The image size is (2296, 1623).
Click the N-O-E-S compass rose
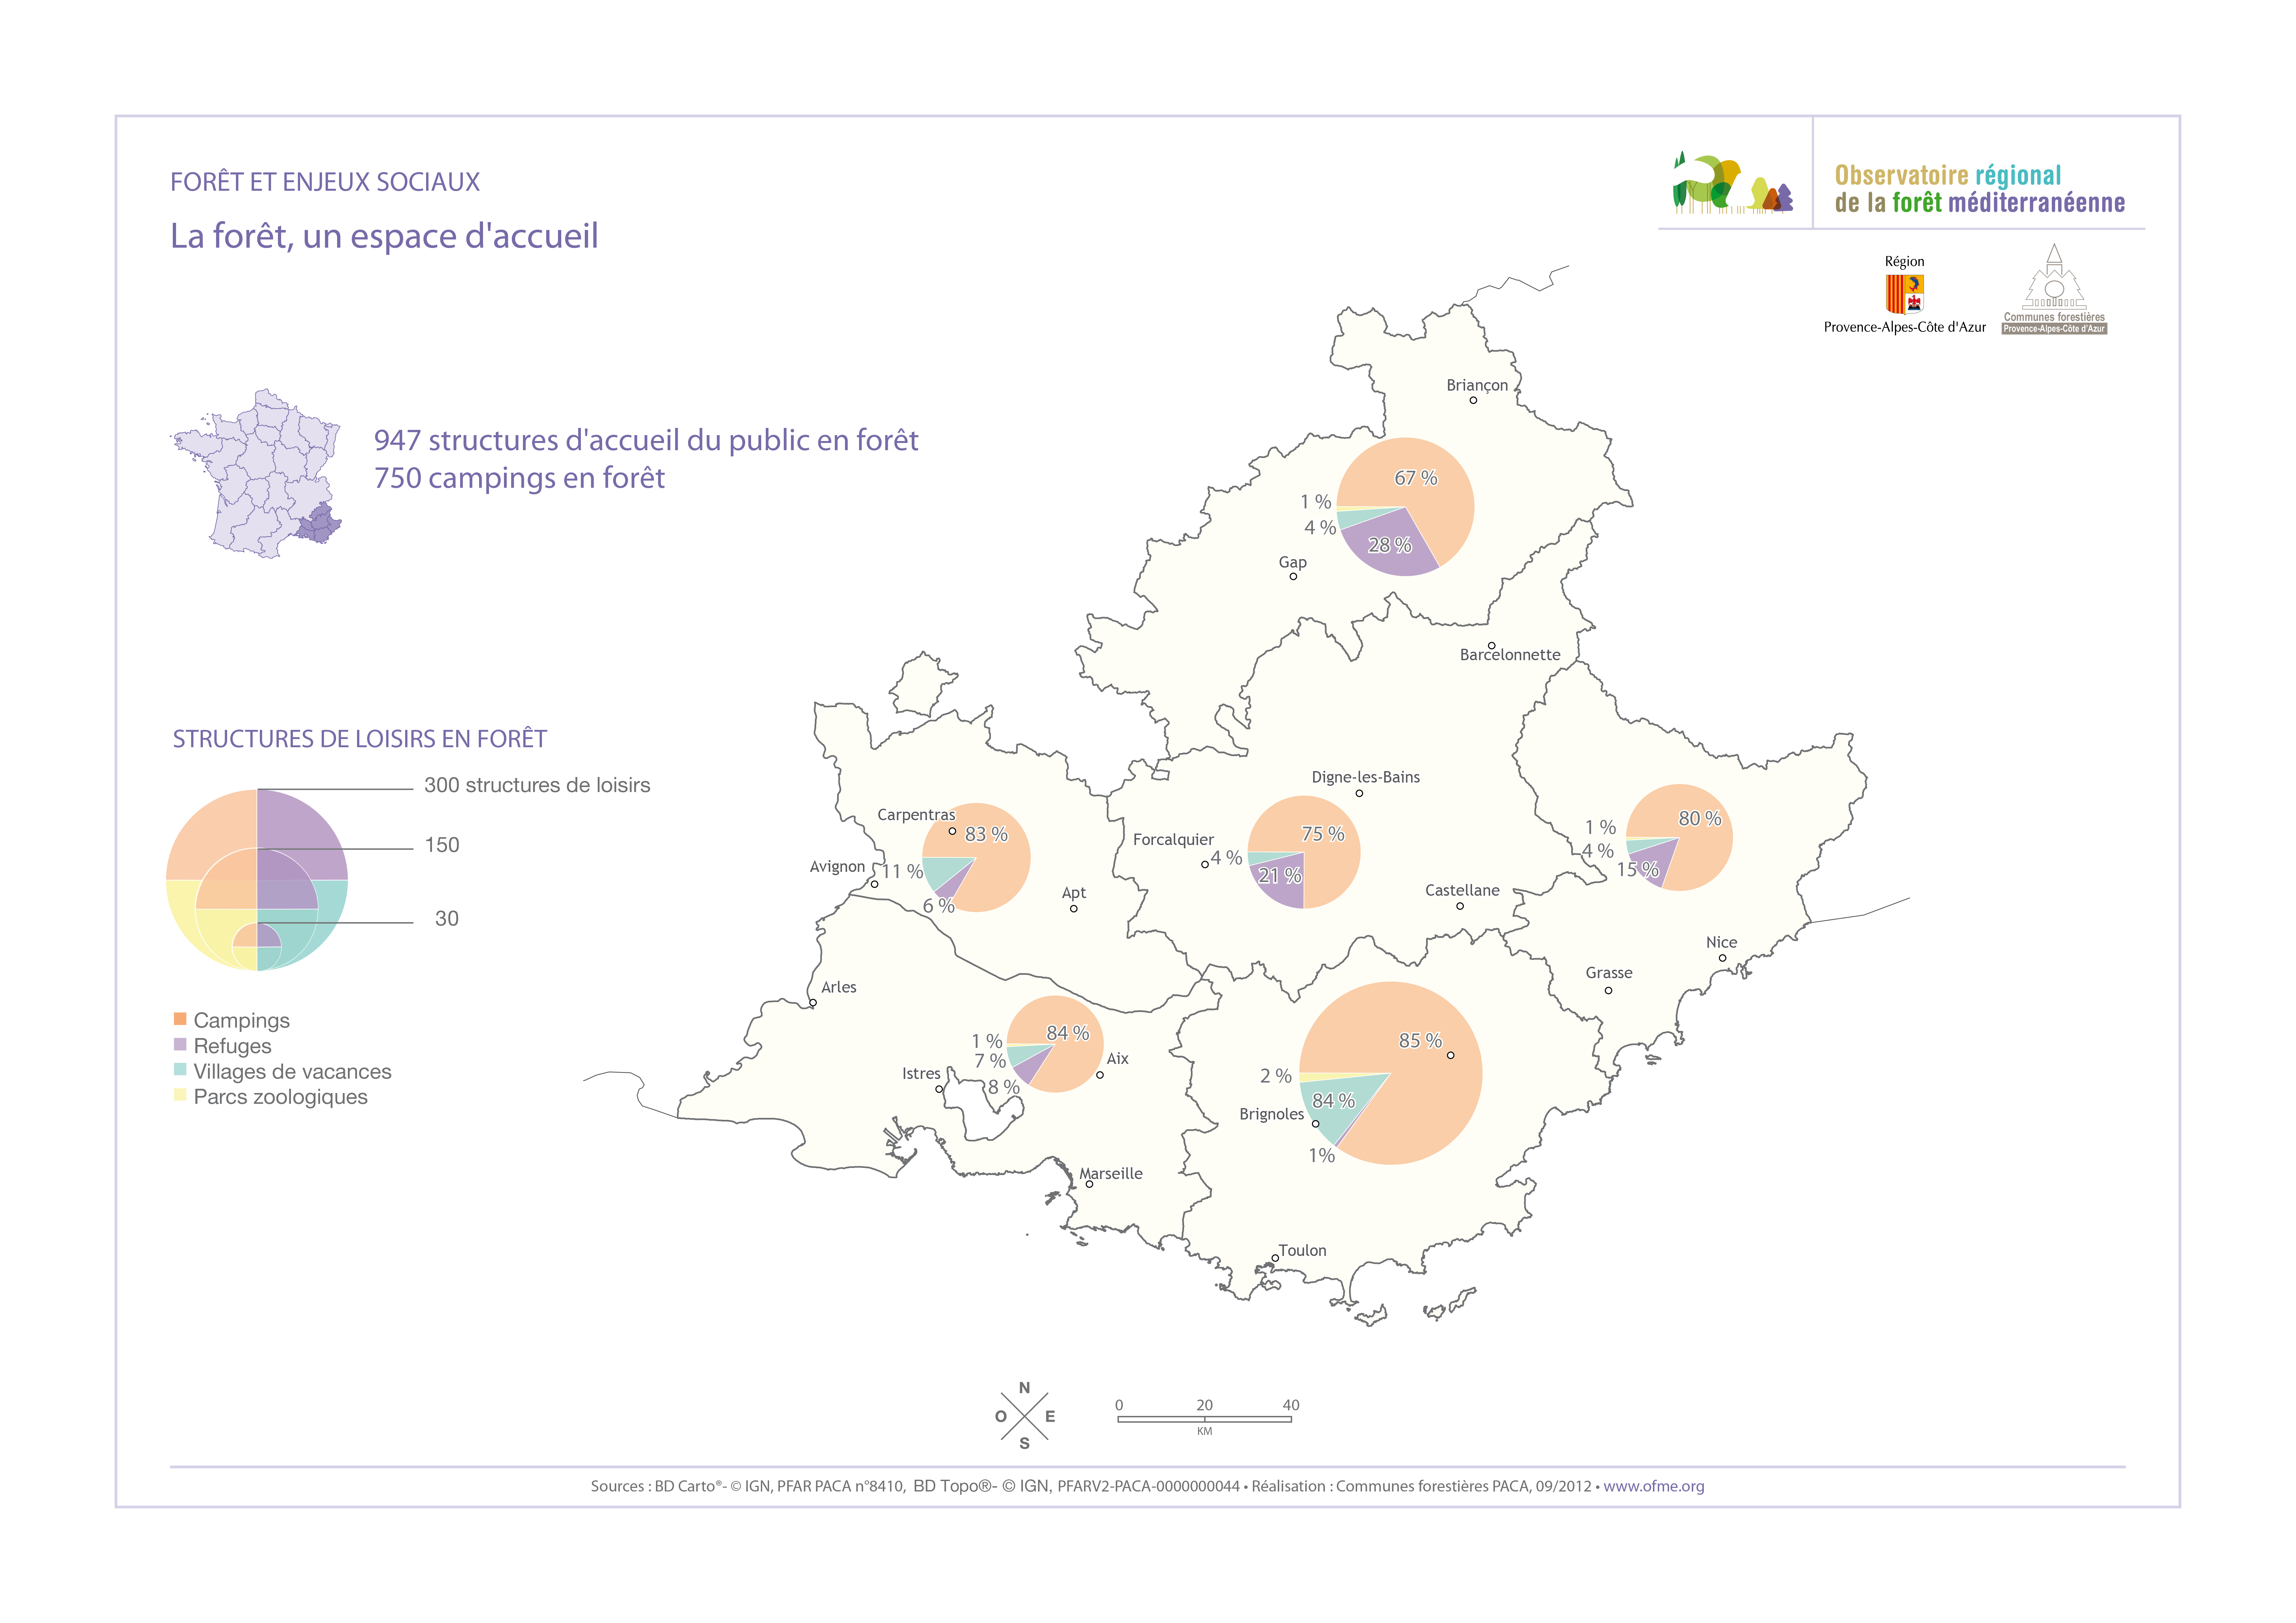click(1025, 1416)
